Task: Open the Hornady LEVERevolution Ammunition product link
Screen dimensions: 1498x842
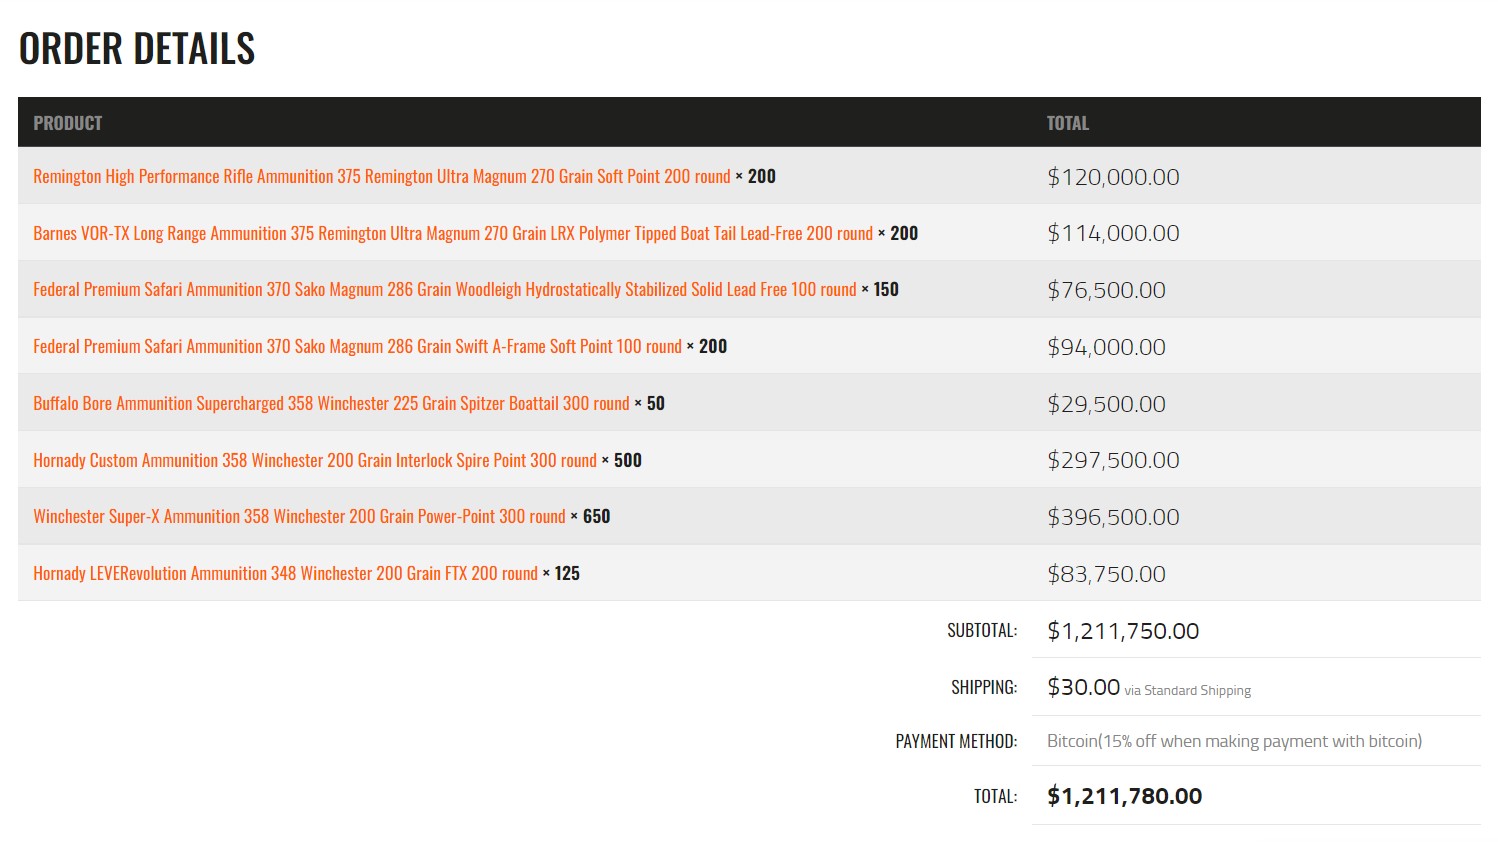Action: point(285,574)
